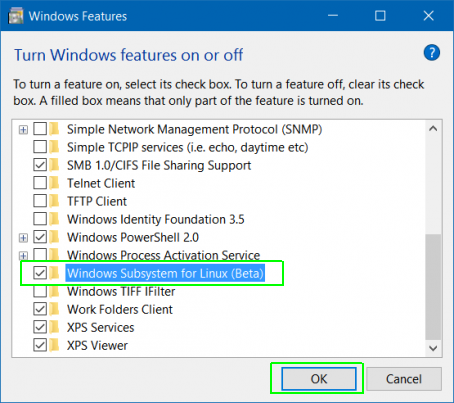Click folder icon beside Windows TIFF IFilter

[54, 292]
